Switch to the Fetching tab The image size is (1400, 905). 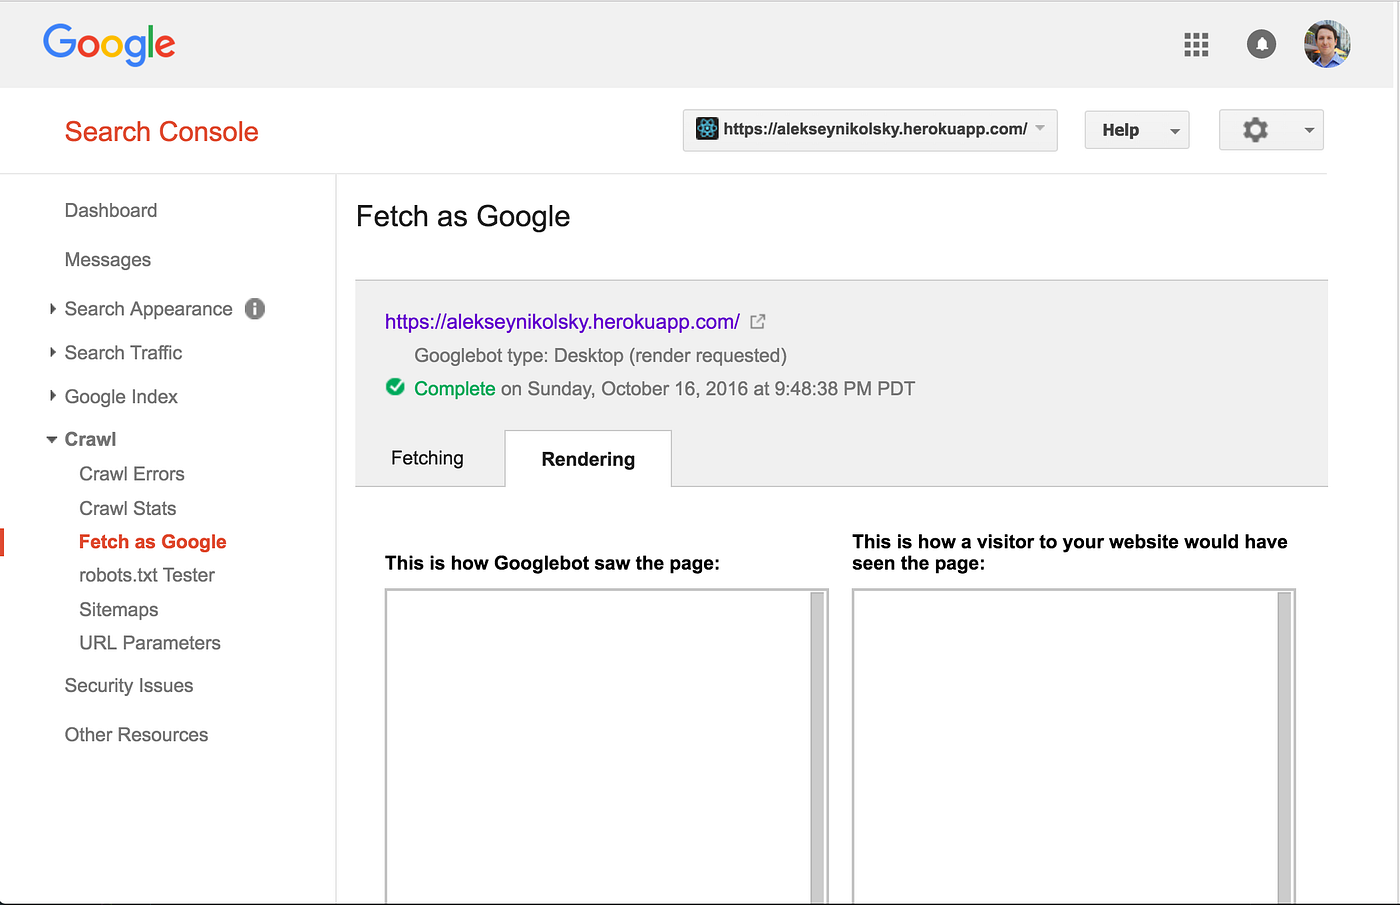(x=427, y=458)
